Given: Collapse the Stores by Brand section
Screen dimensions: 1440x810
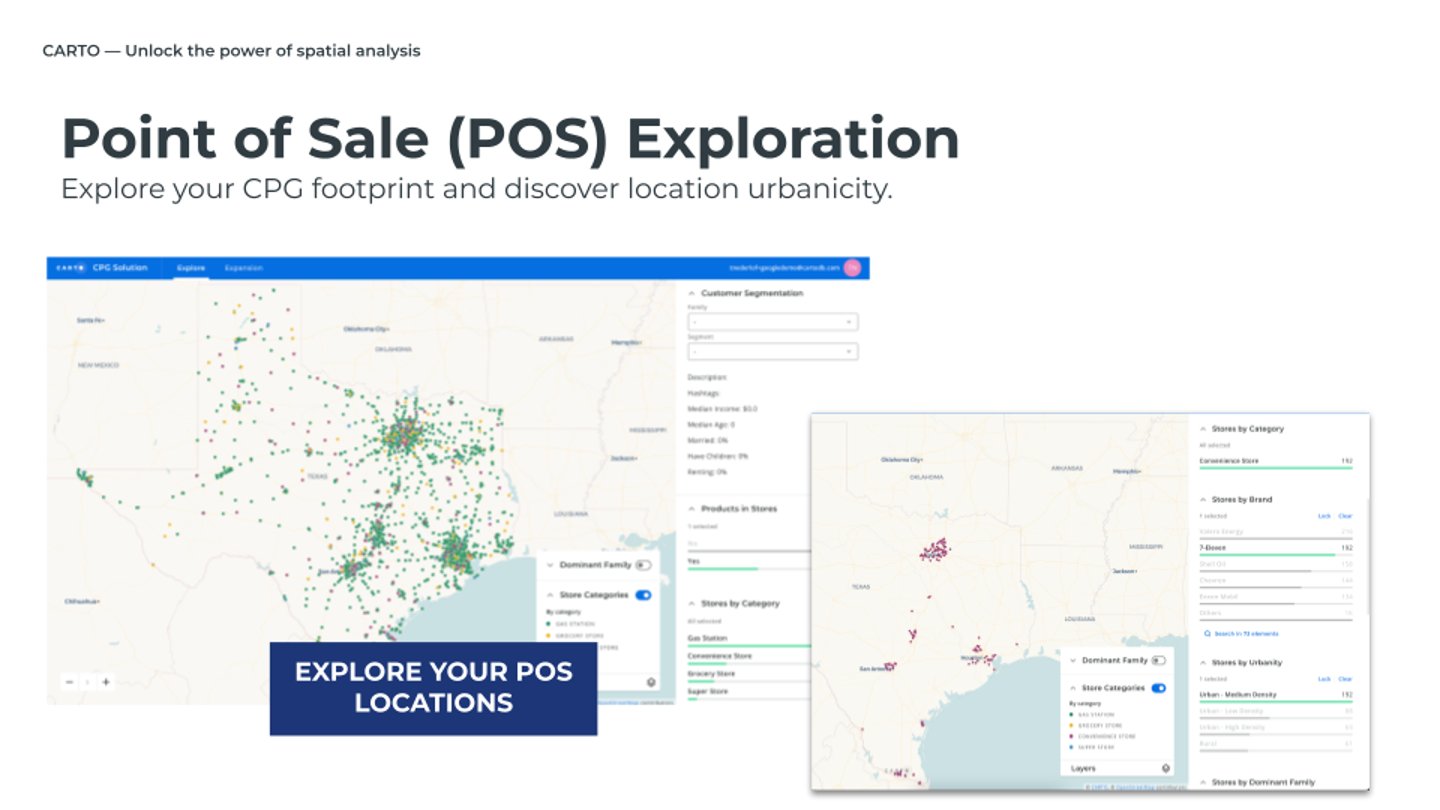Looking at the screenshot, I should pyautogui.click(x=1203, y=499).
